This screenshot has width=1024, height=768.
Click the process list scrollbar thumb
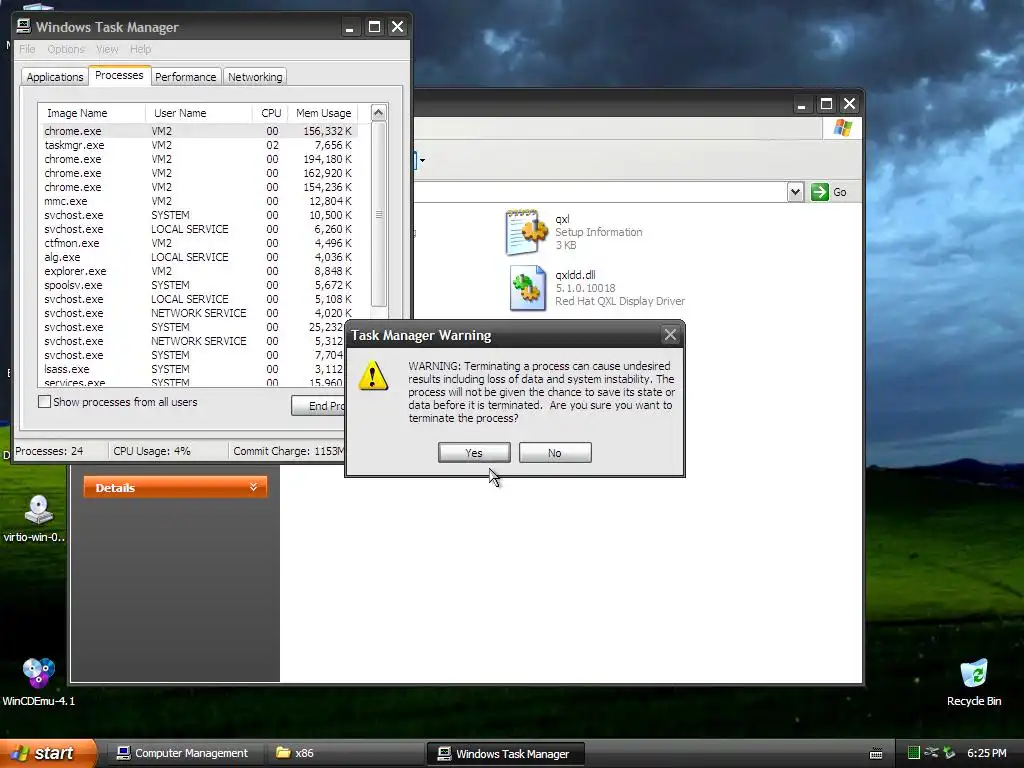click(379, 214)
